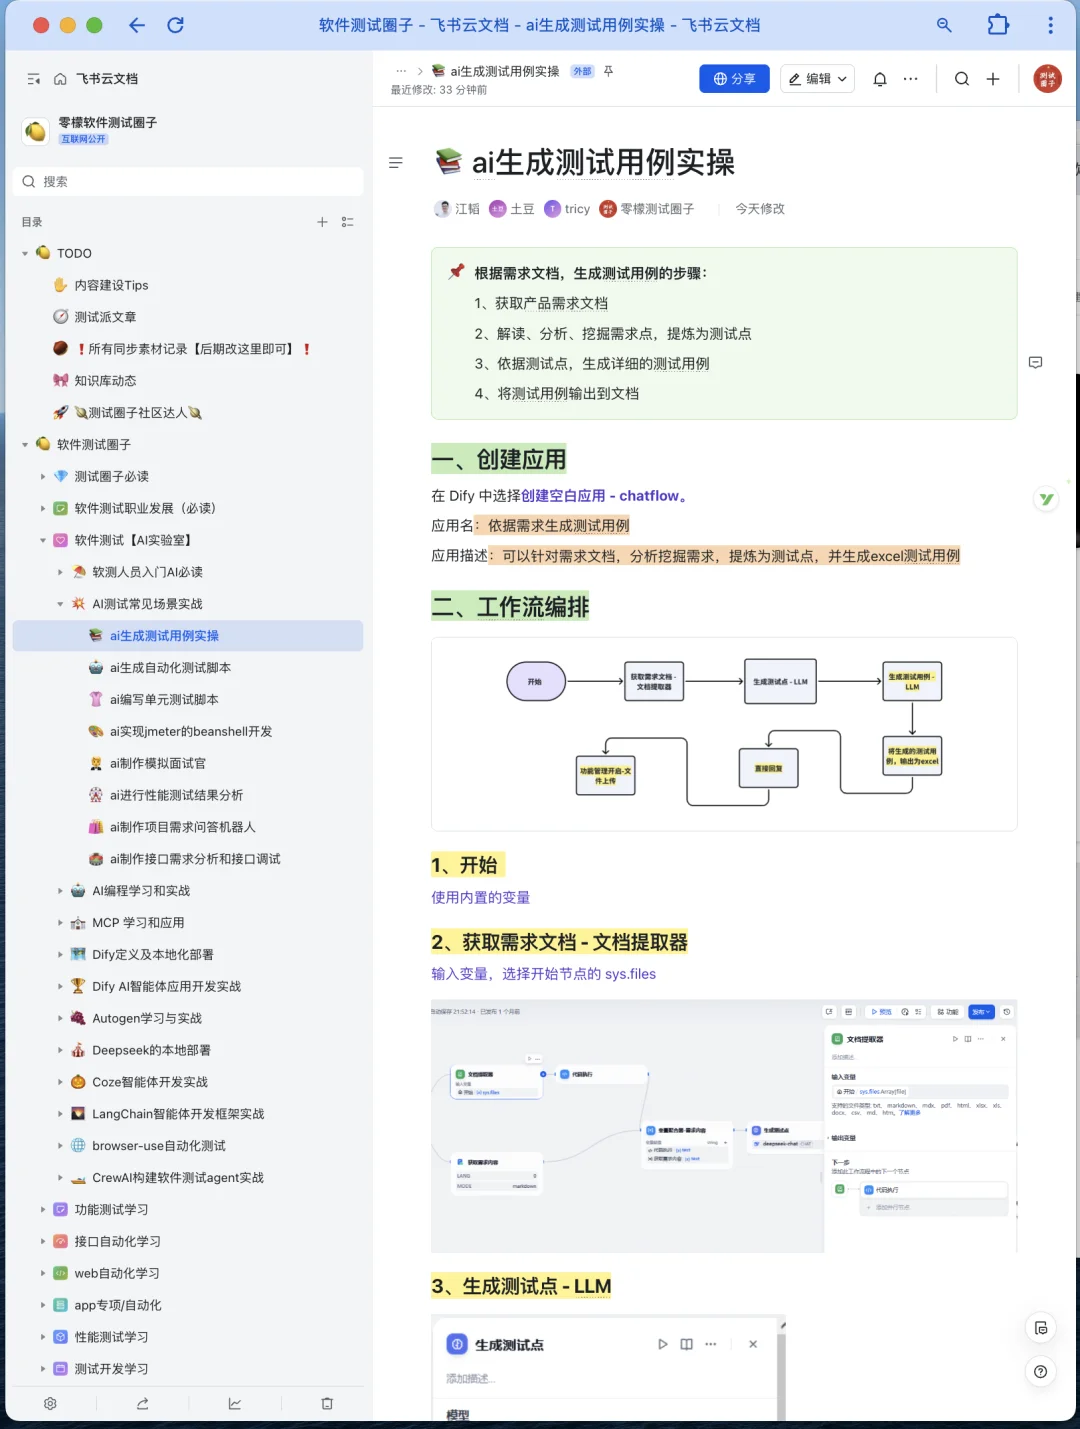Open notifications with the bell icon
1080x1429 pixels.
pos(880,78)
